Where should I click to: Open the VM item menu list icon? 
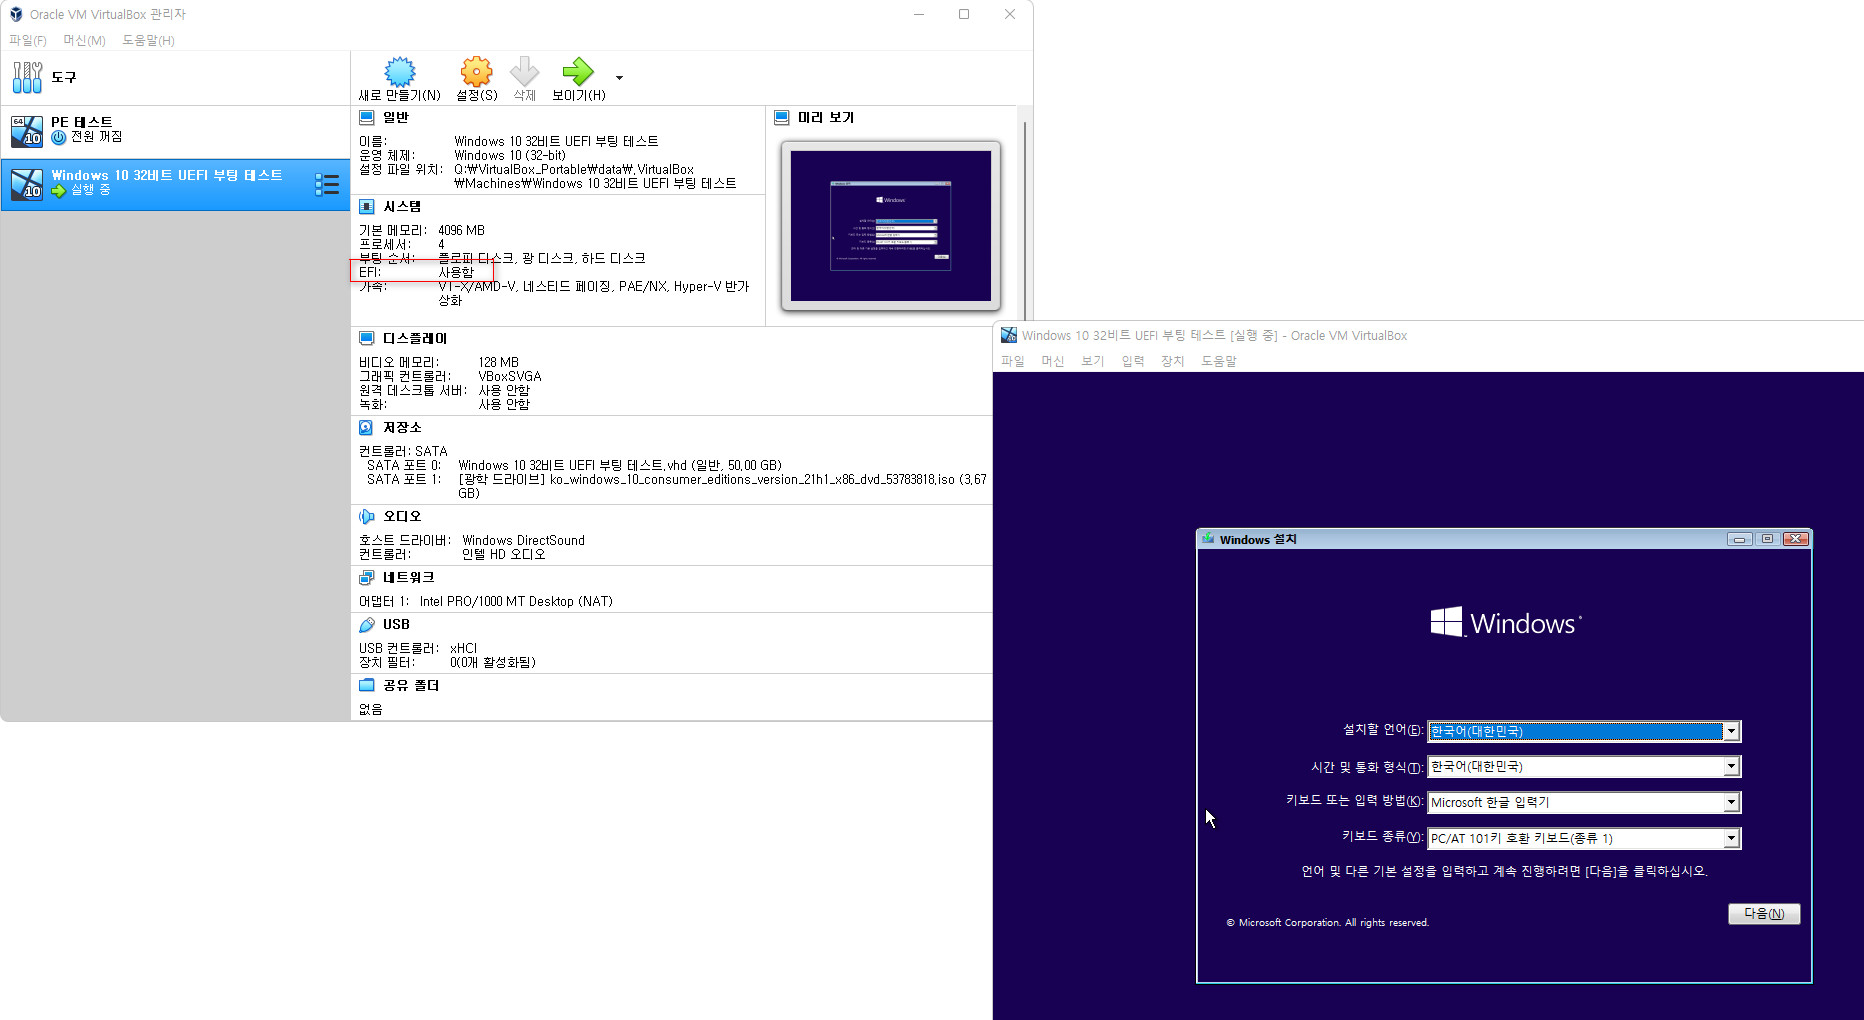[327, 184]
